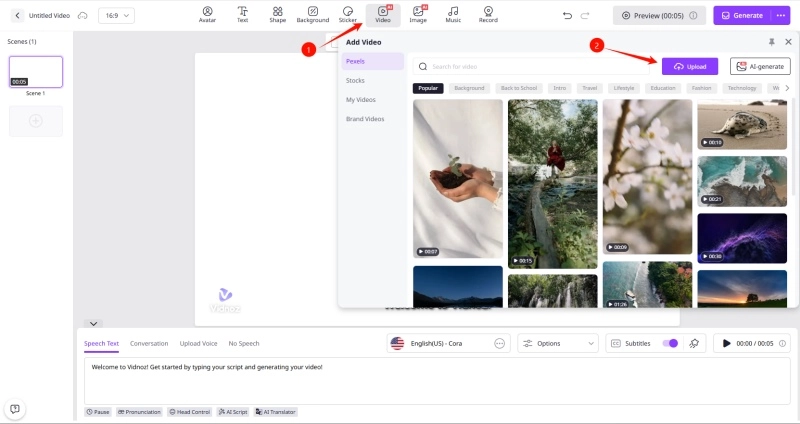This screenshot has width=800, height=424.
Task: Open the Record tool
Action: pyautogui.click(x=488, y=15)
